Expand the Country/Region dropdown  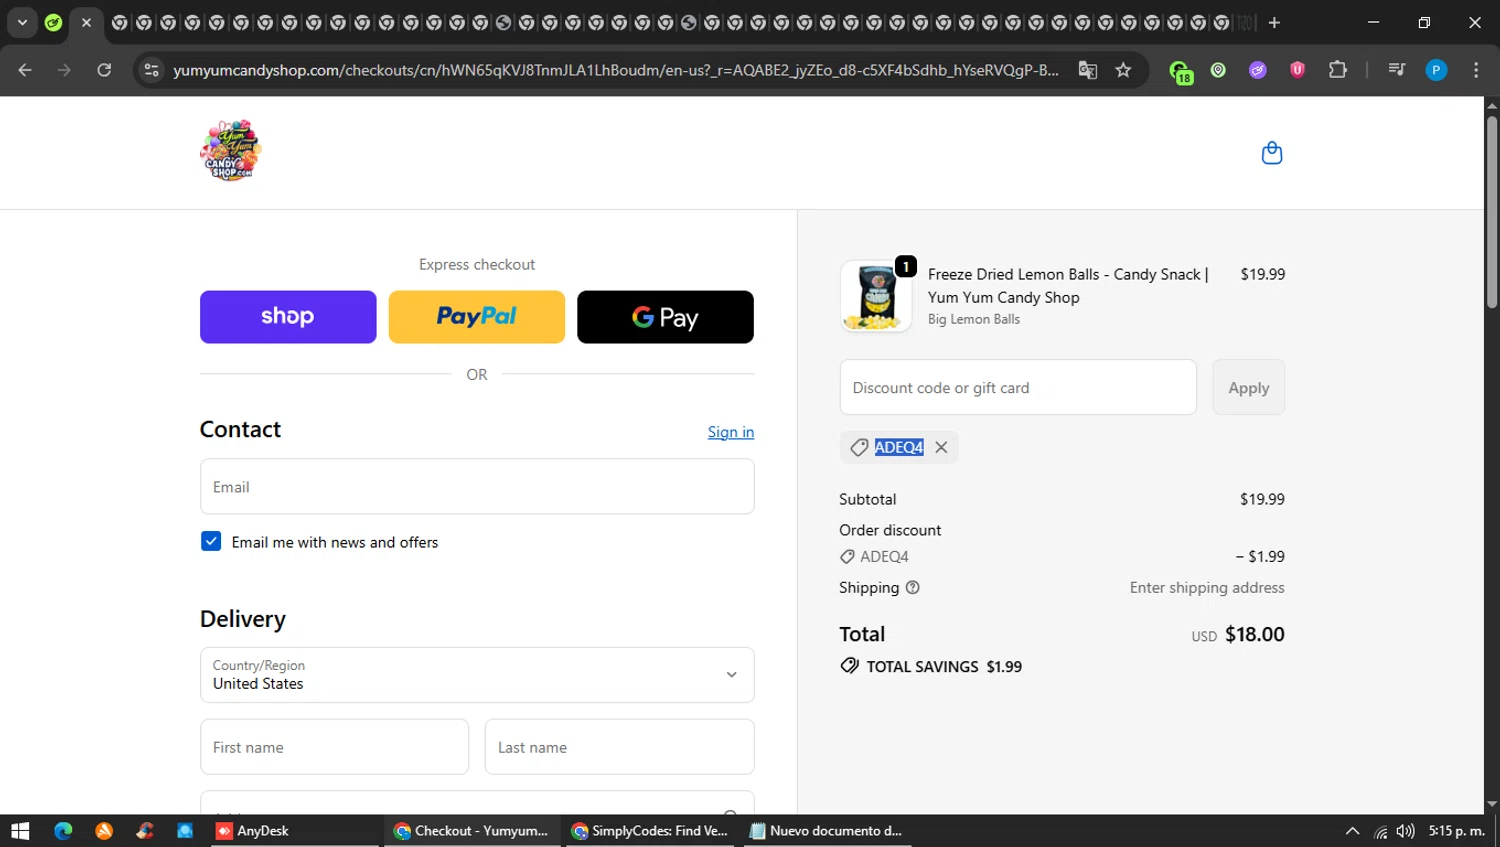tap(477, 675)
